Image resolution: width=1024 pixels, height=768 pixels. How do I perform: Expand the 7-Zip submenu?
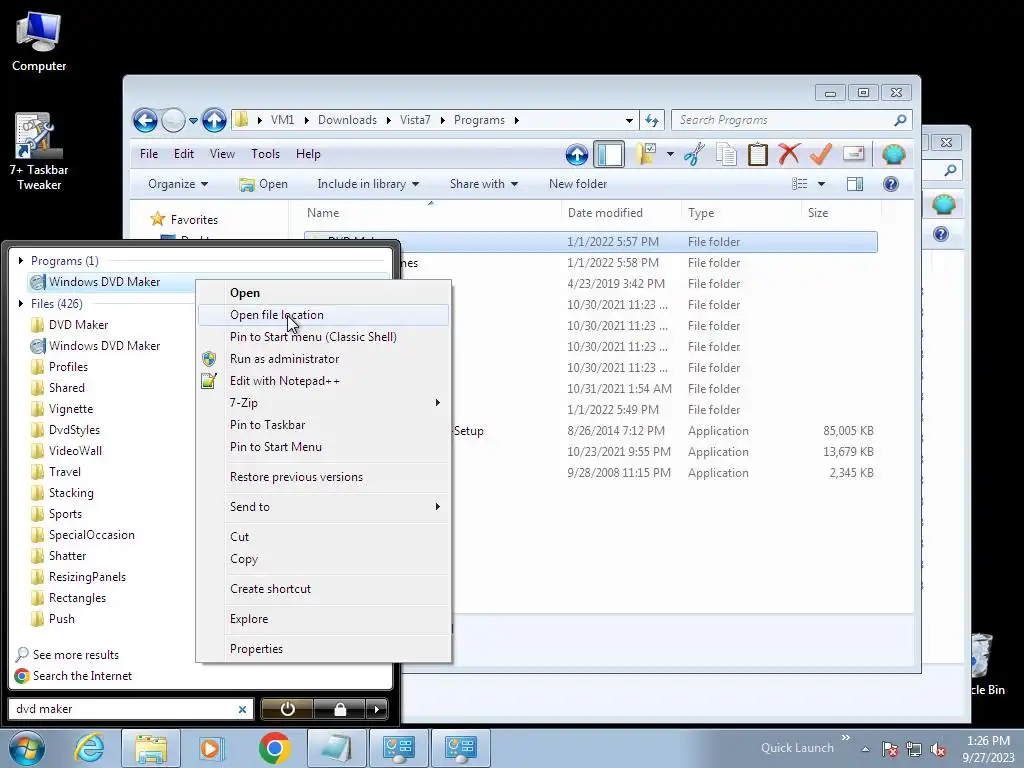coord(324,403)
